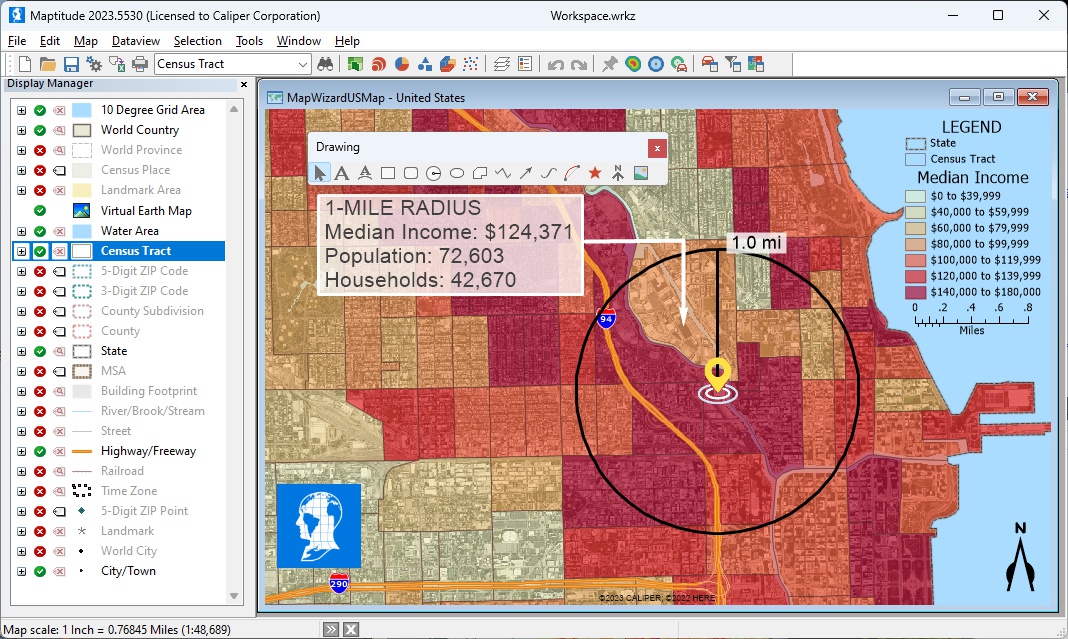Image resolution: width=1068 pixels, height=639 pixels.
Task: Pick the Rectangle drawing tool
Action: coord(388,173)
